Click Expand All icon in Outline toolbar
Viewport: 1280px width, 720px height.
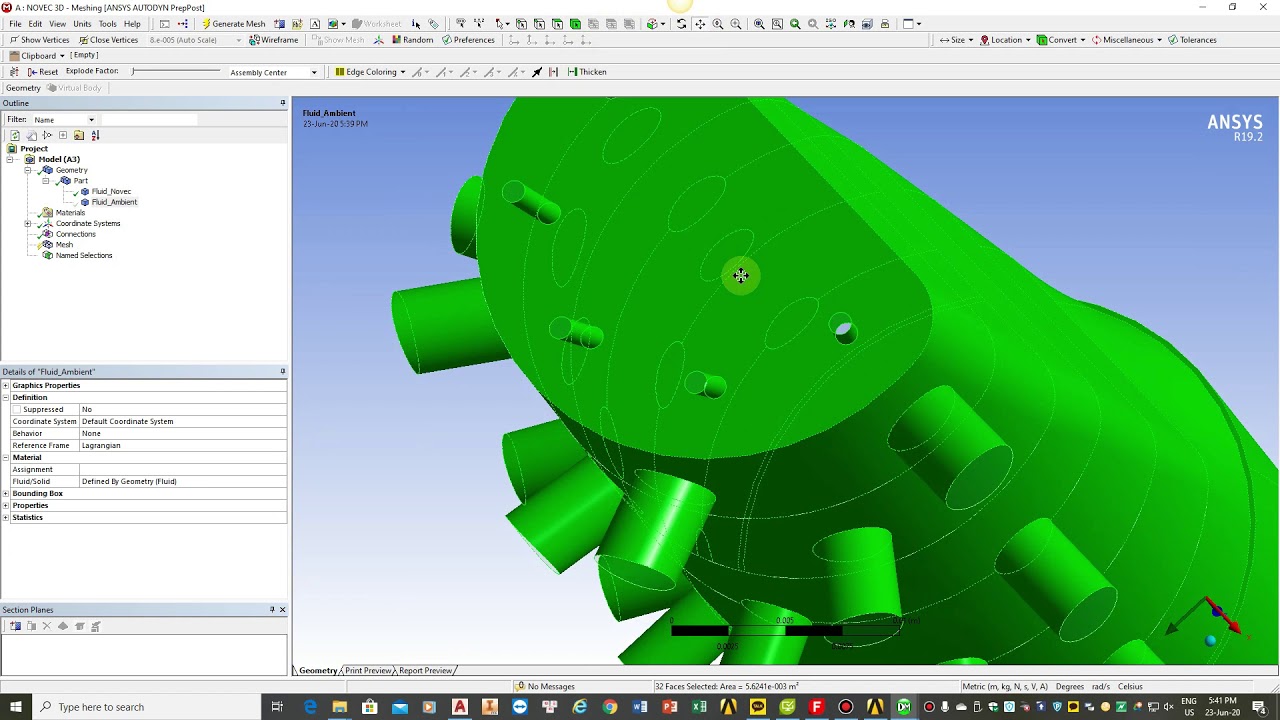(x=63, y=135)
